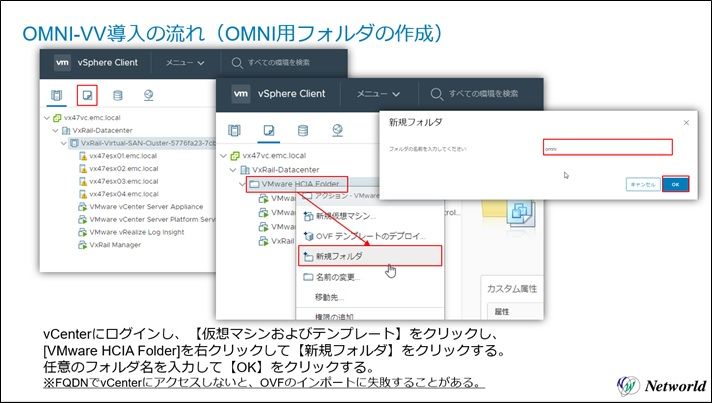Viewport: 712px width, 403px height.
Task: Open the Networking view in front vSphere window
Action: pyautogui.click(x=337, y=131)
